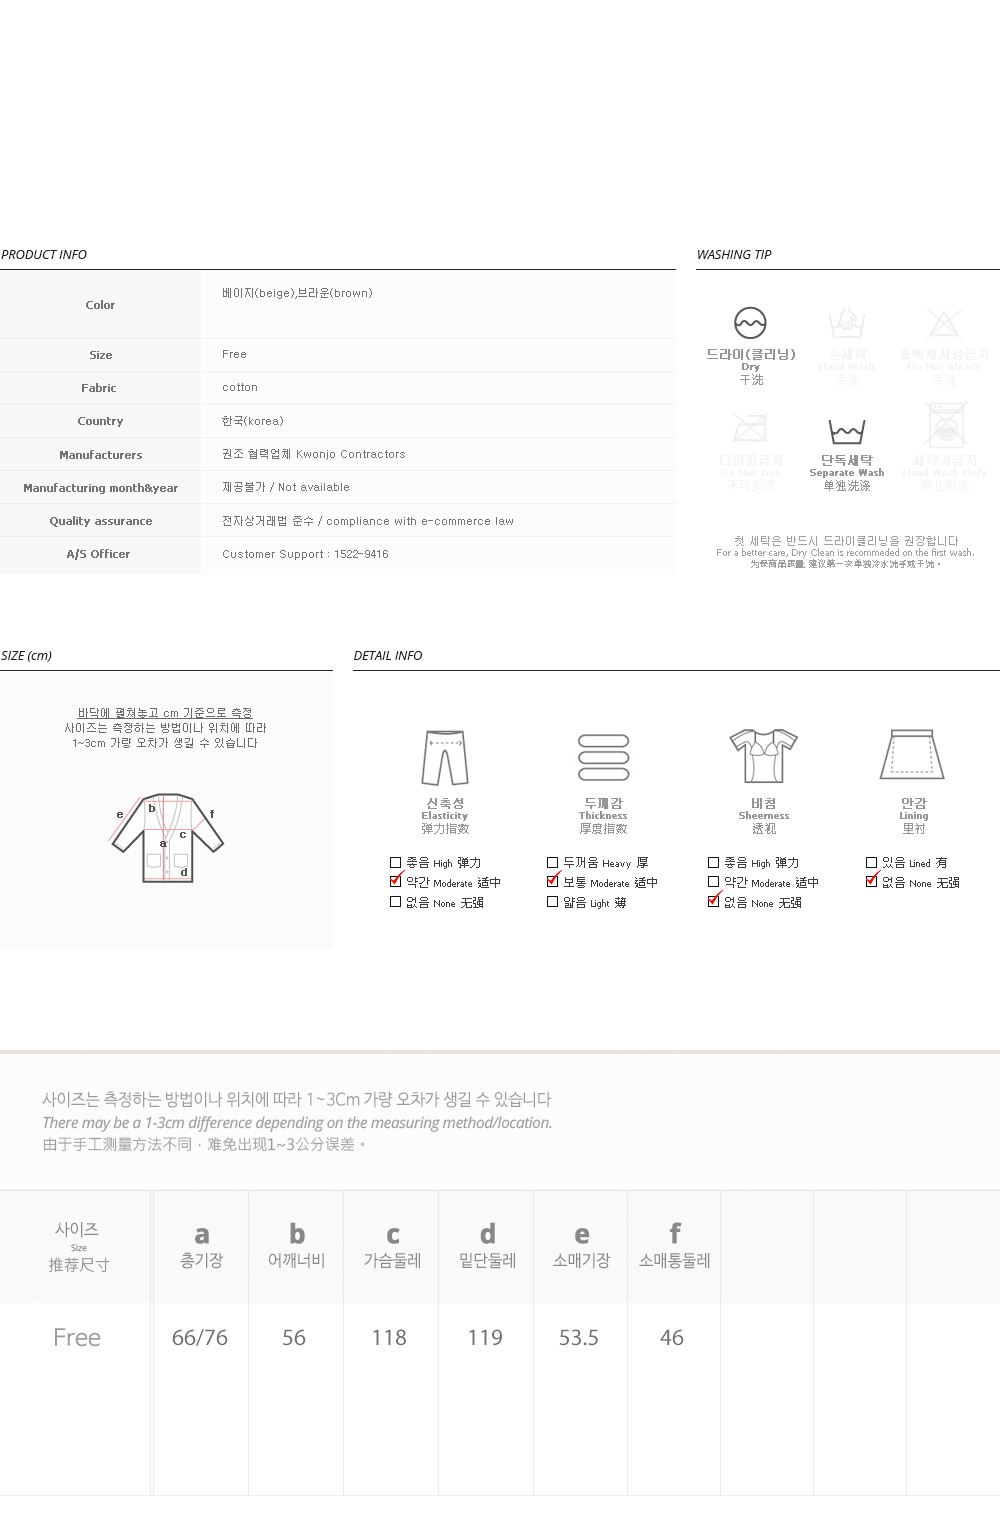Image resolution: width=1000 pixels, height=1525 pixels.
Task: Click the Thickness stacked layers icon
Action: (x=604, y=758)
